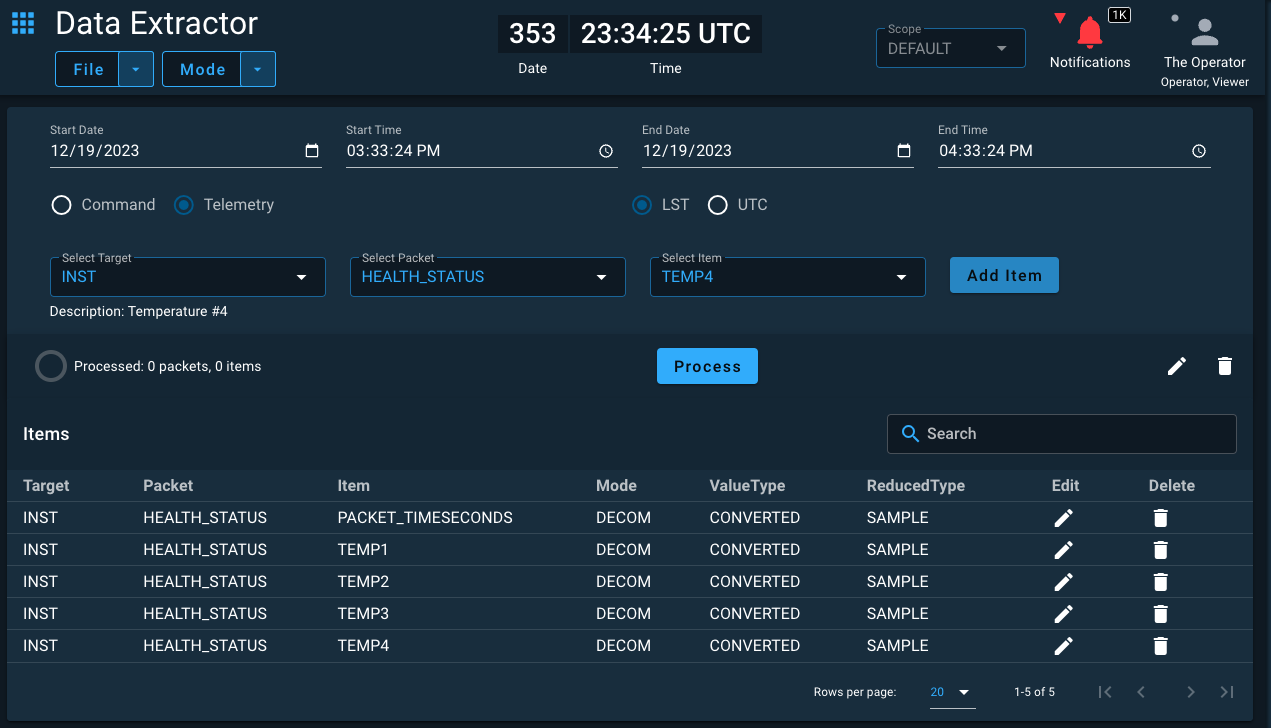Open the Select Item TEMP4 dropdown

[x=788, y=277]
